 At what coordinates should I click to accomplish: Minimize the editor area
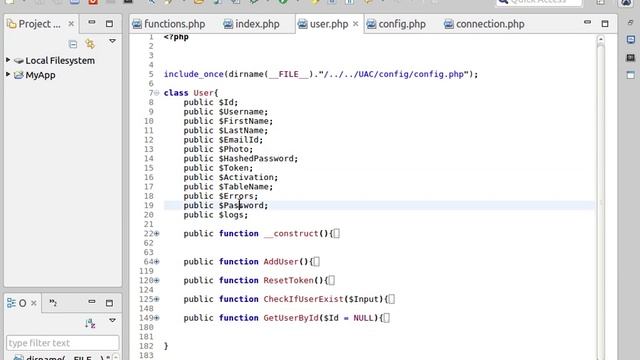(587, 22)
